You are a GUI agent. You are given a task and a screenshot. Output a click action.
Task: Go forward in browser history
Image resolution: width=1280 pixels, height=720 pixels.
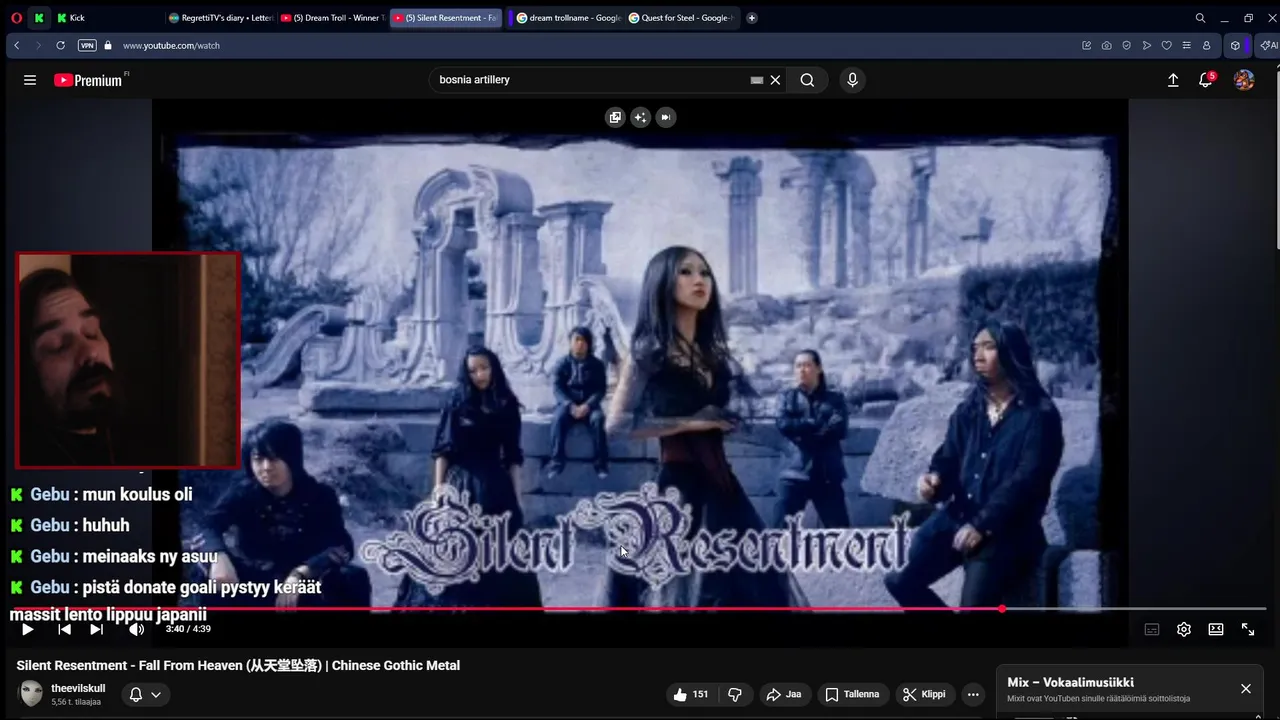coord(38,45)
